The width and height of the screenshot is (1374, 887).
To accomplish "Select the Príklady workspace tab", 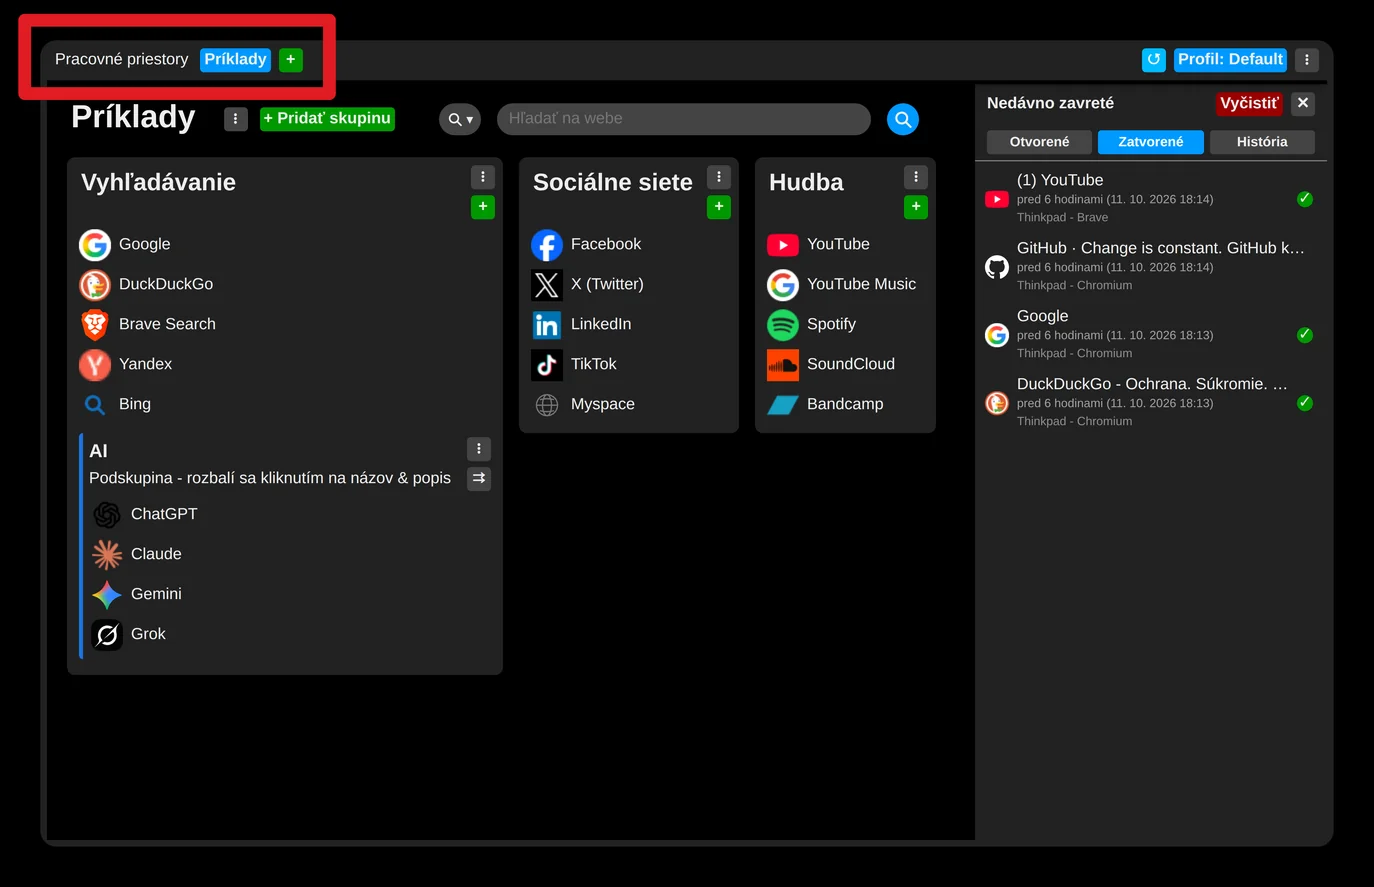I will (x=236, y=60).
